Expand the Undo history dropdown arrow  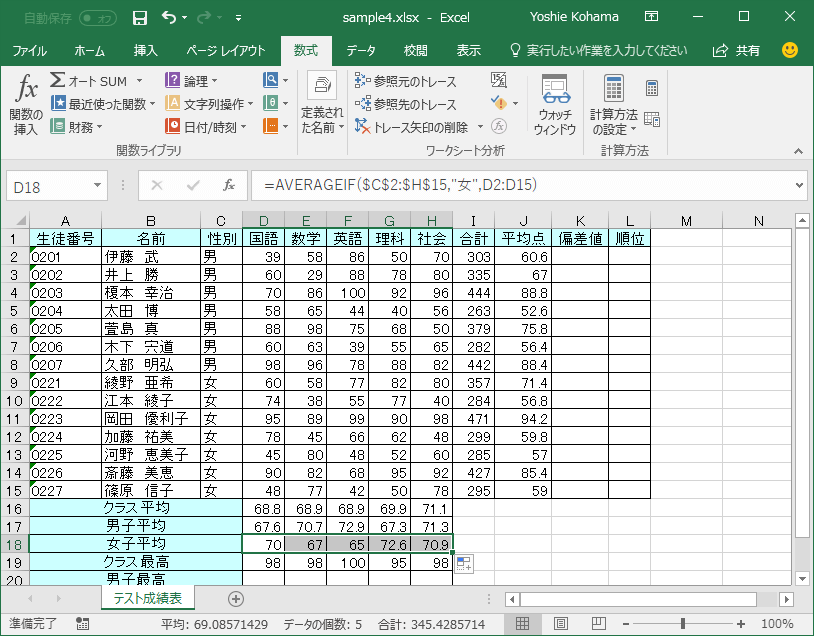coord(184,18)
